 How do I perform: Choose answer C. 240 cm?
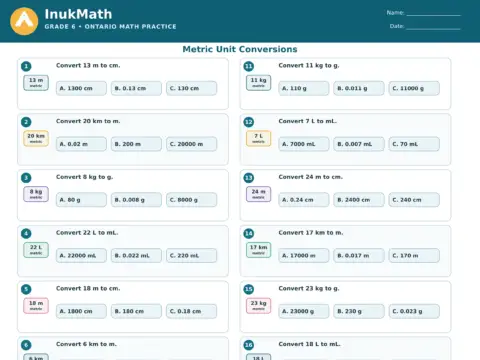point(414,200)
